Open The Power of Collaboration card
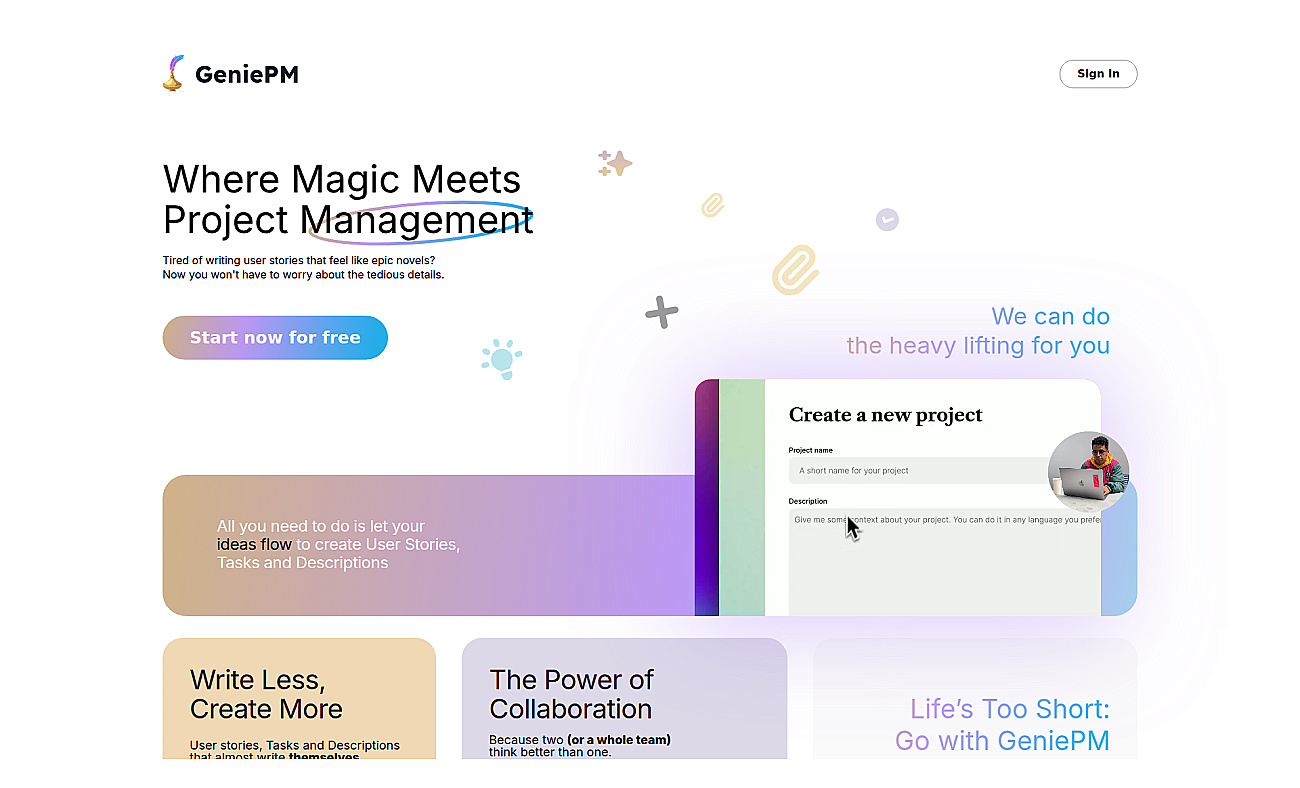Screen dimensions: 1300x788 click(624, 698)
